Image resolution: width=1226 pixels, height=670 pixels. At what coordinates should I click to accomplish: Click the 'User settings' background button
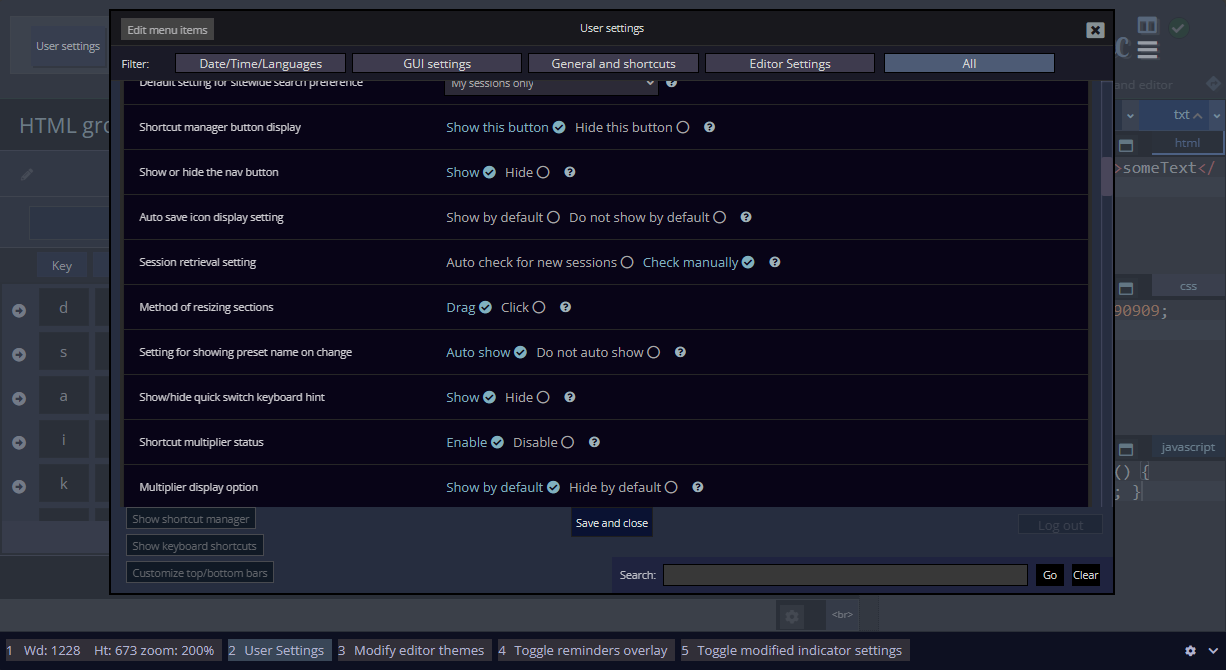coord(68,46)
